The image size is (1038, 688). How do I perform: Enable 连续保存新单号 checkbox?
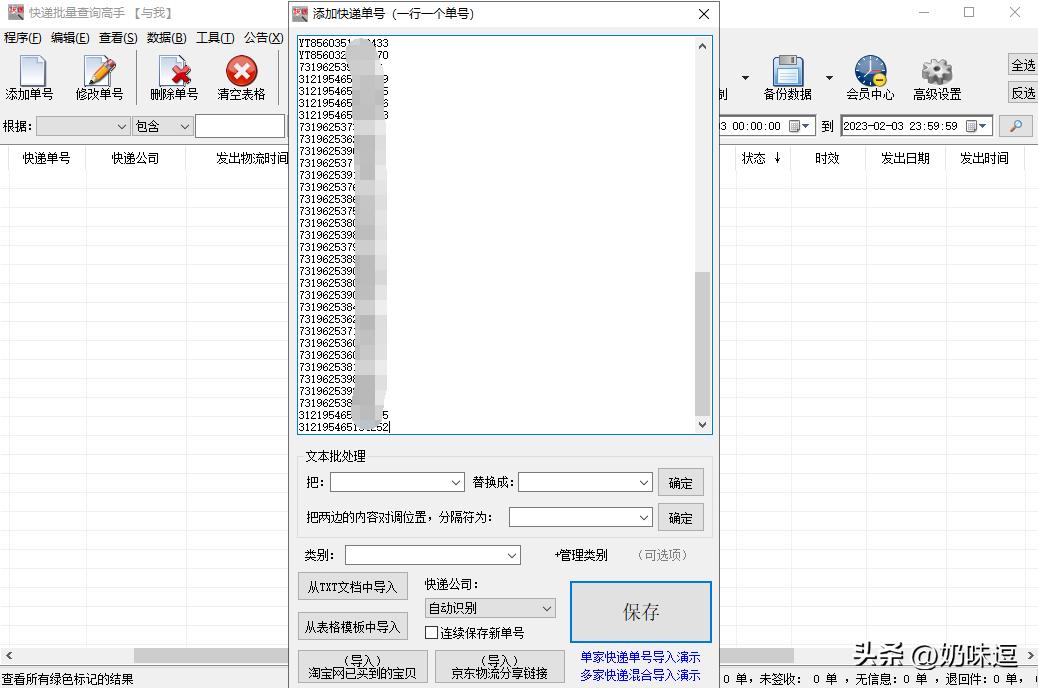(x=432, y=633)
